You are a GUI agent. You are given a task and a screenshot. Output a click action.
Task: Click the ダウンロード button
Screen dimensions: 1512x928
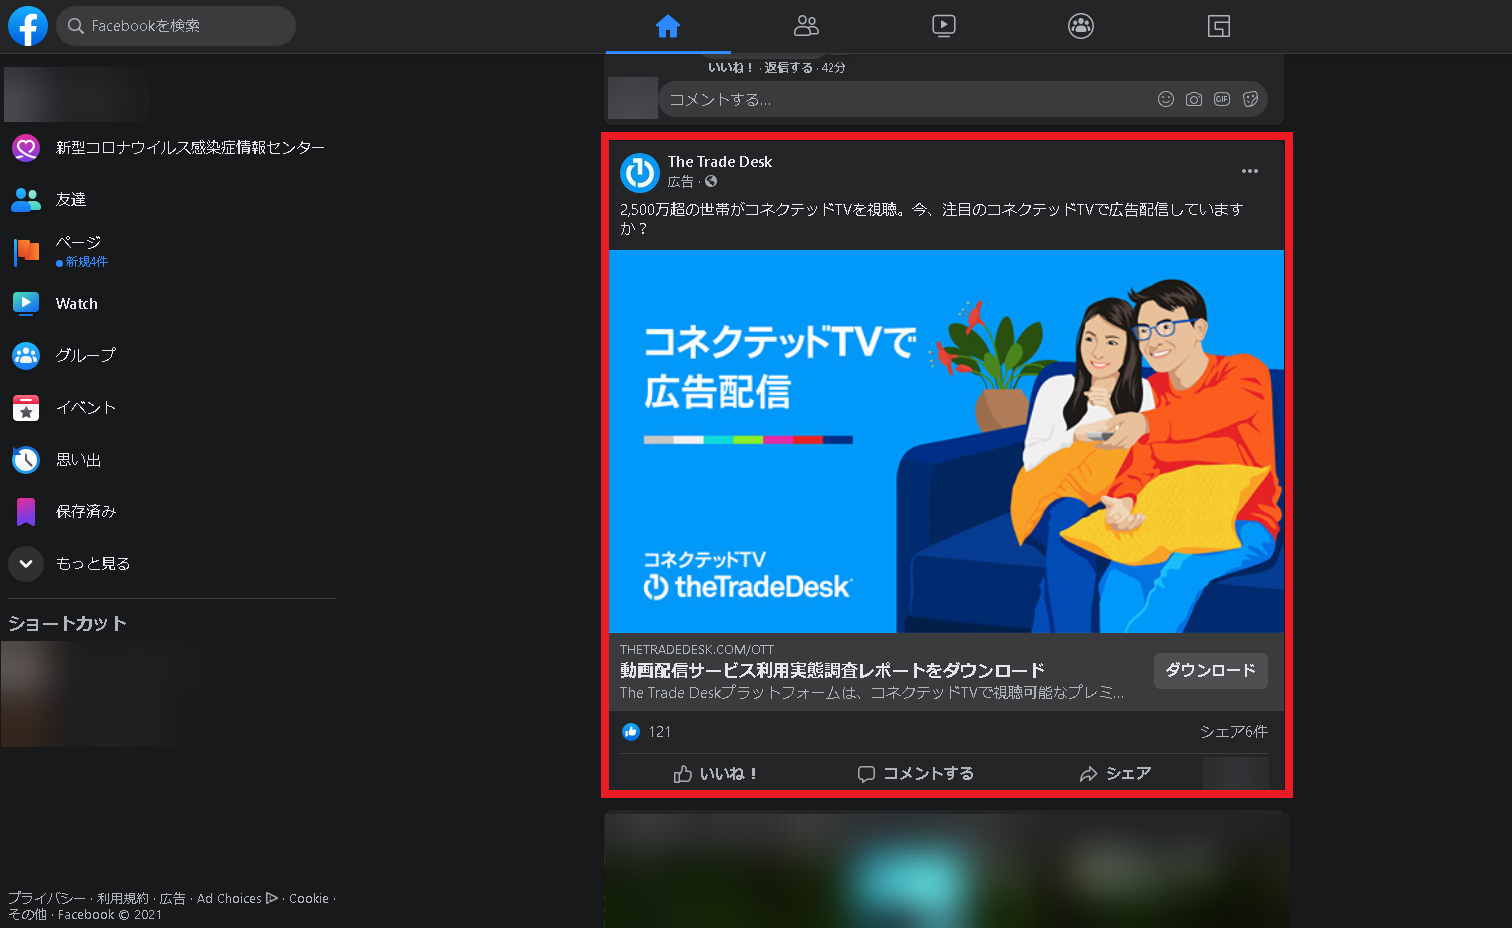tap(1211, 671)
